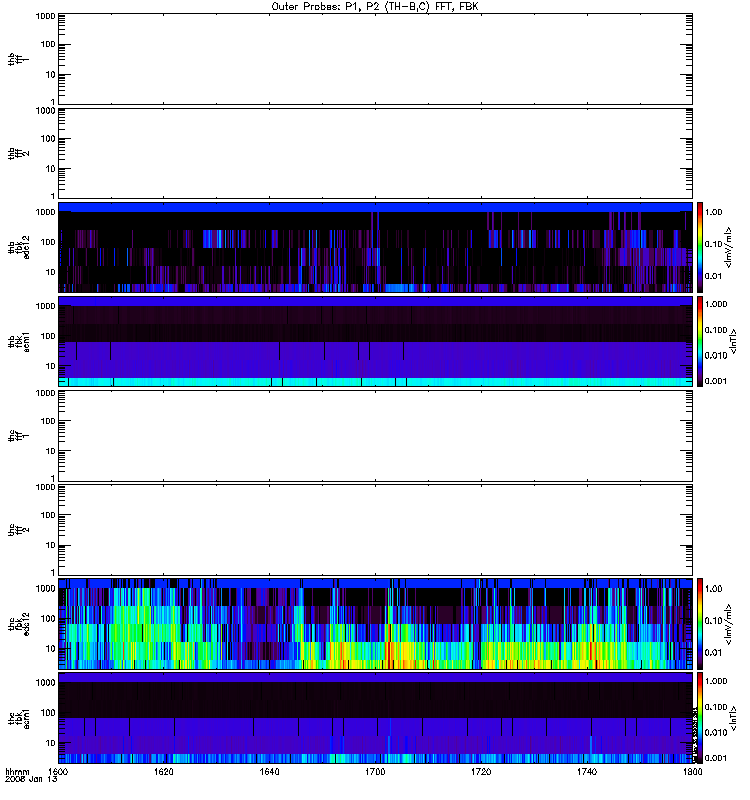Click the 'thb fff 1' axis label
The image size is (750, 800).
coord(19,59)
